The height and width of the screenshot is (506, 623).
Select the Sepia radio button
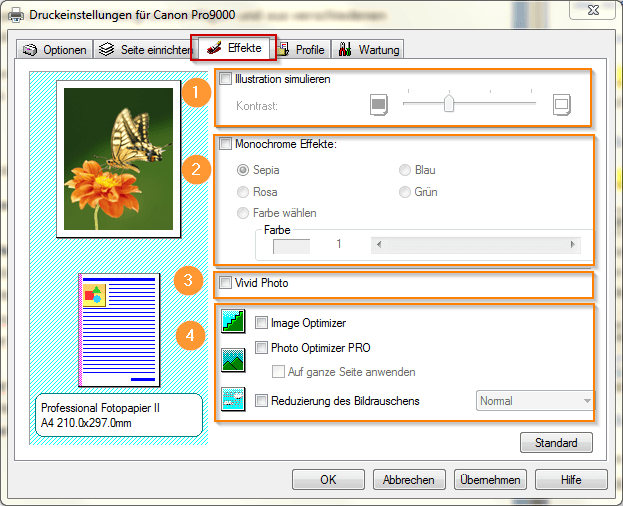tap(243, 170)
